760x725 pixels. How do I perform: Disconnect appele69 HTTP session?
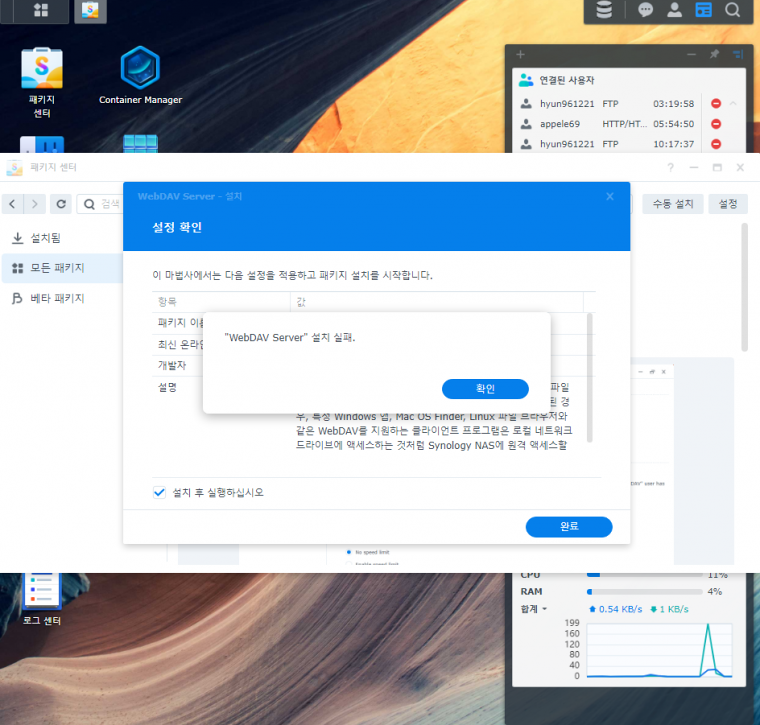pos(716,124)
